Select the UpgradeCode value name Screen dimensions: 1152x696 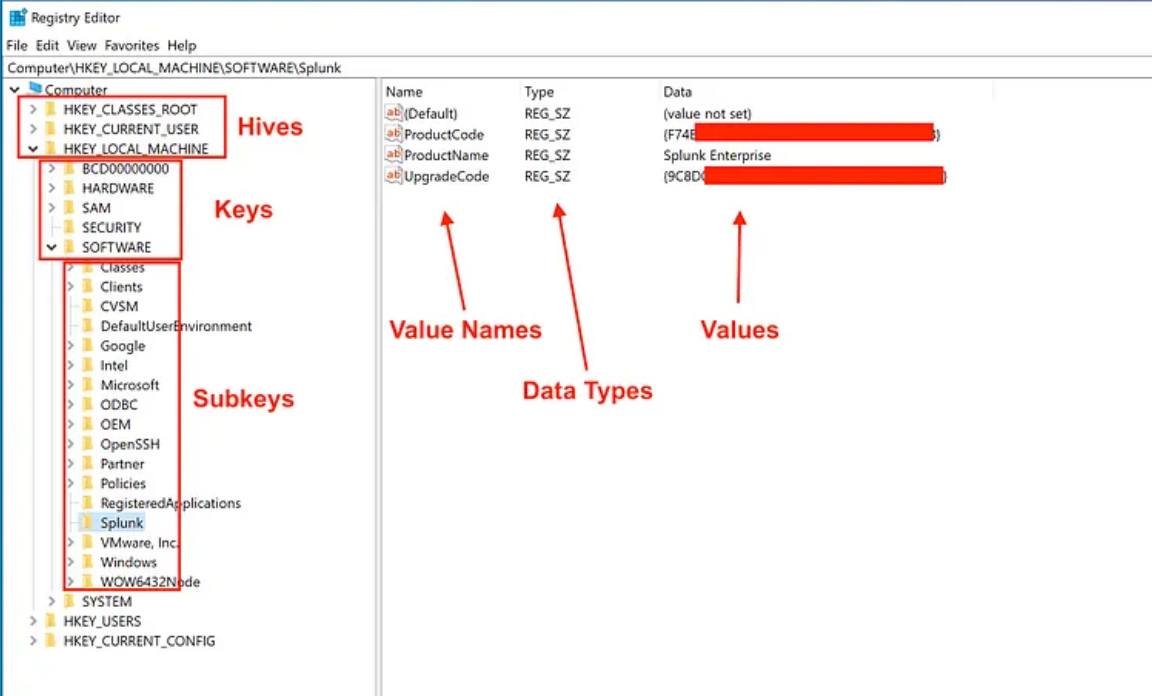click(446, 176)
